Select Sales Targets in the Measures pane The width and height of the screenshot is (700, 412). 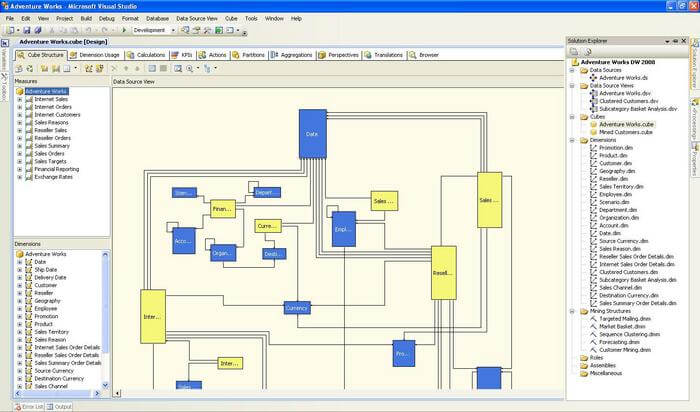50,162
